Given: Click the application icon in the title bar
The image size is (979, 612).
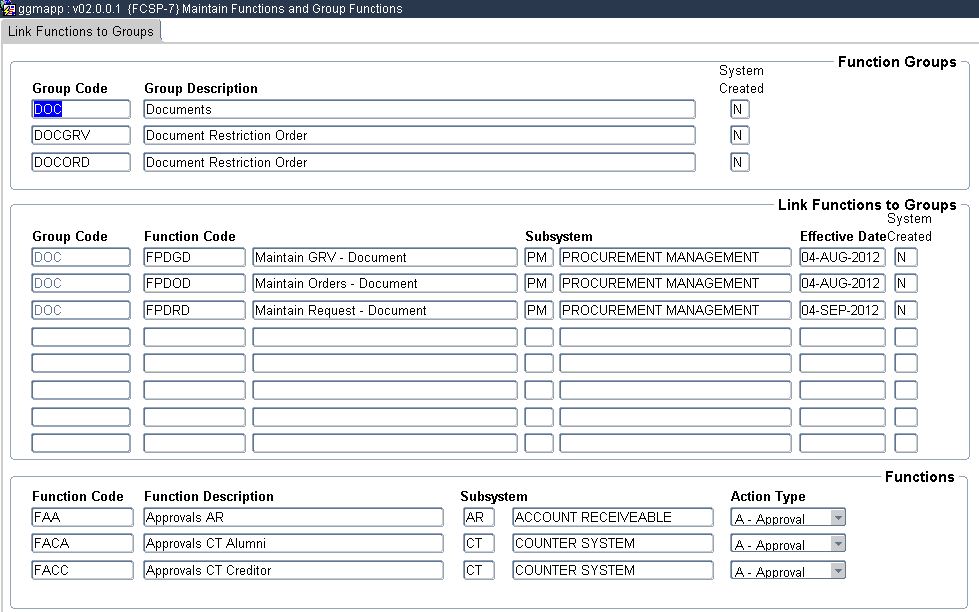Looking at the screenshot, I should point(9,8).
